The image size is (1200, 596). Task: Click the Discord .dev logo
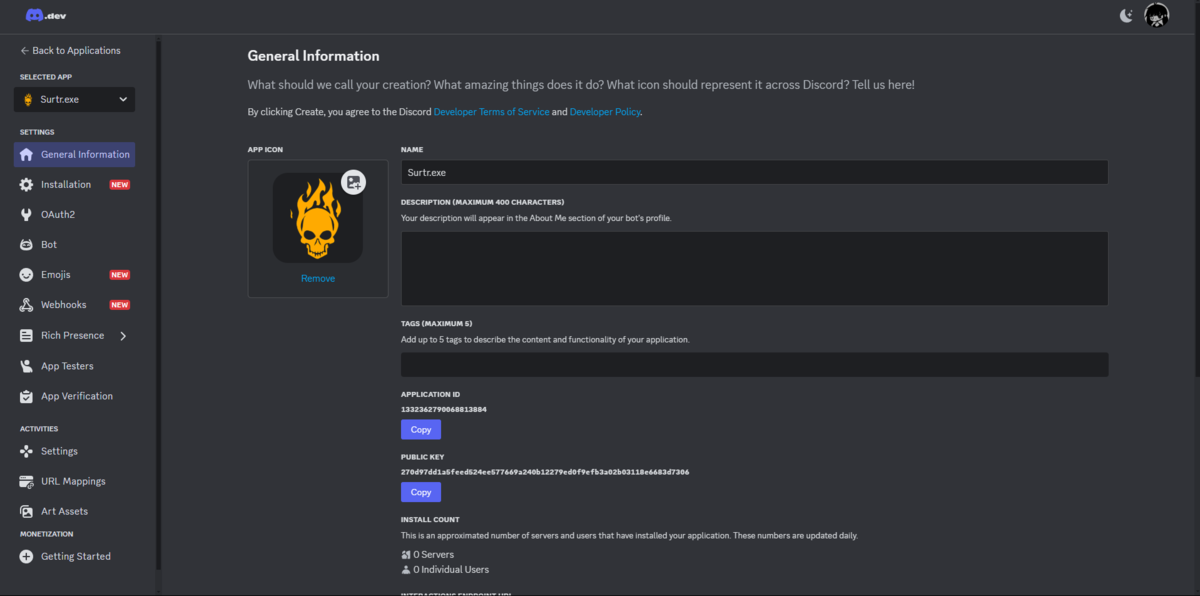(x=46, y=16)
